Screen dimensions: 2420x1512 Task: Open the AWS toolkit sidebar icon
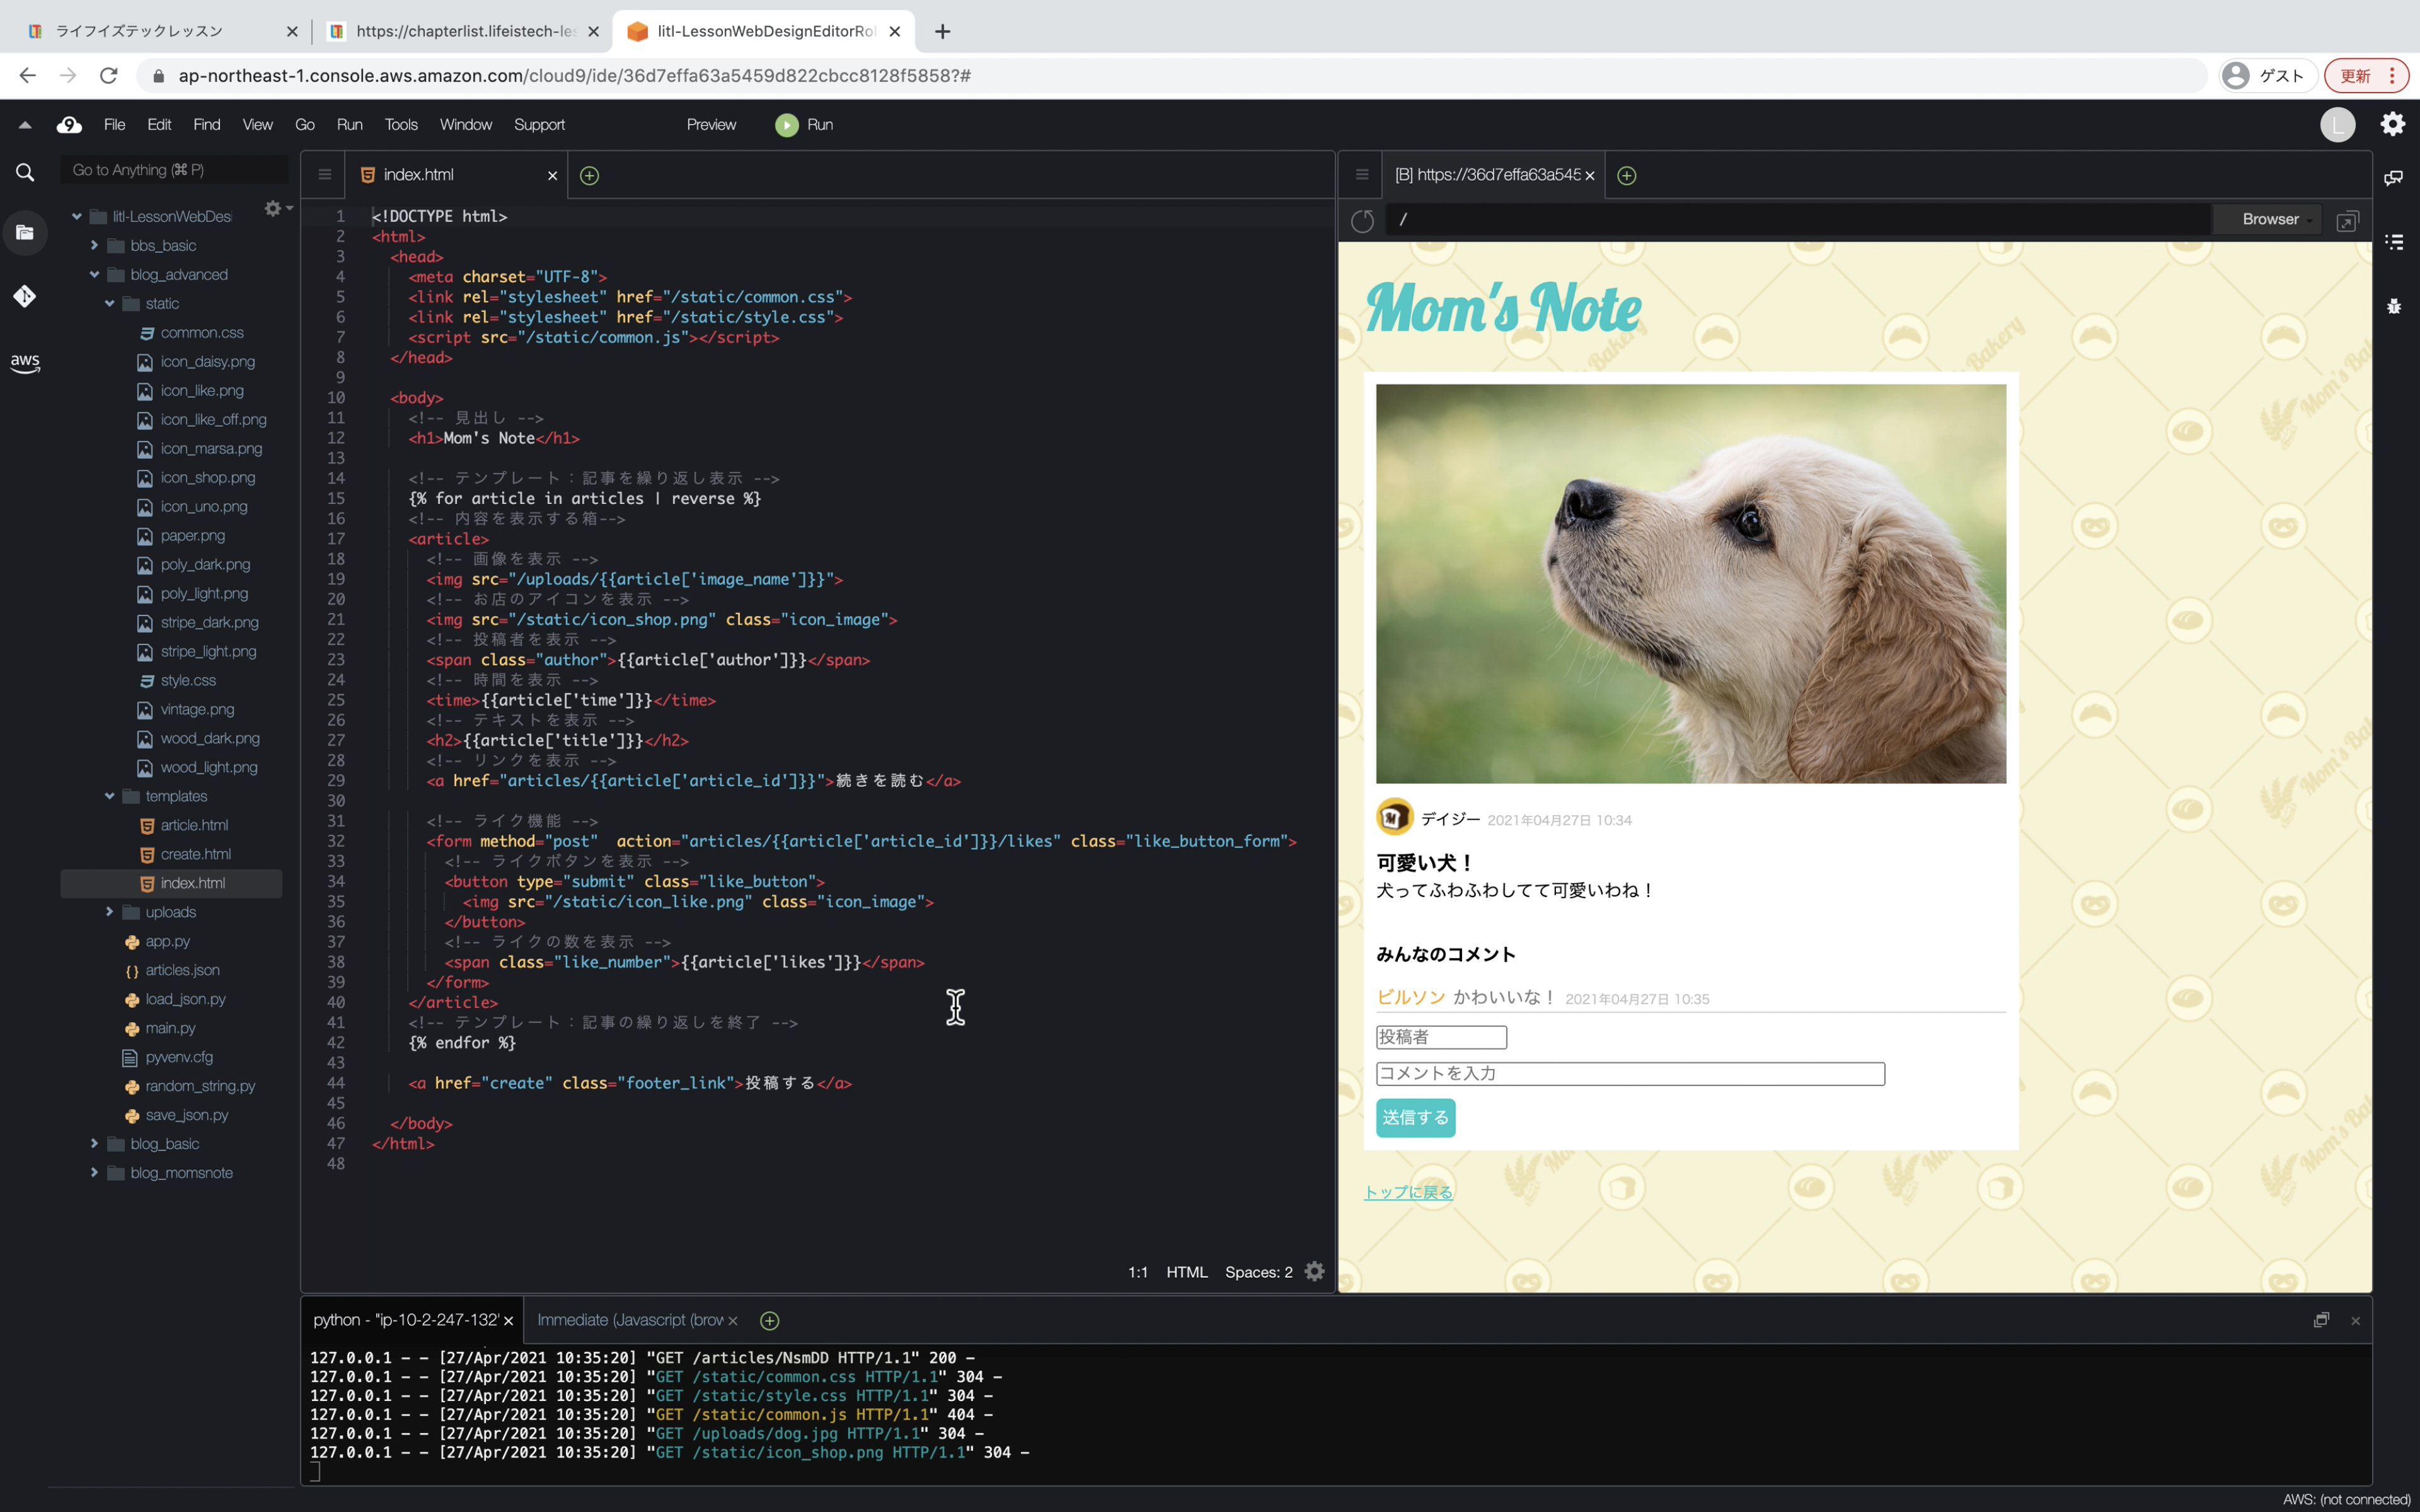click(x=25, y=362)
